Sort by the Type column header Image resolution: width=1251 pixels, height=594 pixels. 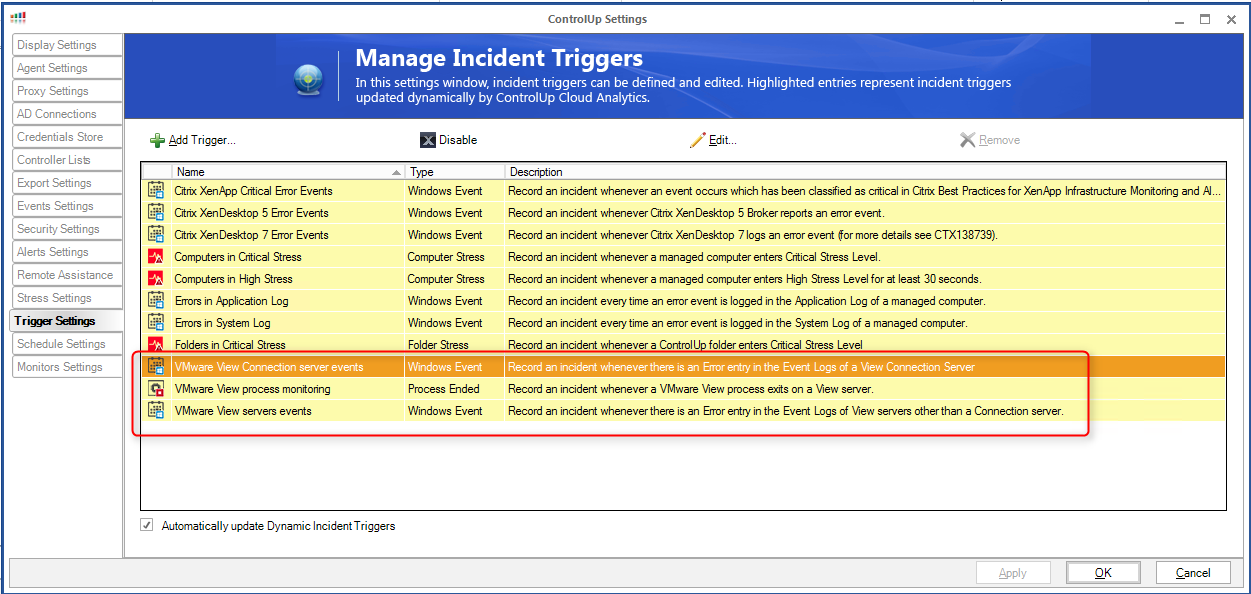(x=455, y=172)
